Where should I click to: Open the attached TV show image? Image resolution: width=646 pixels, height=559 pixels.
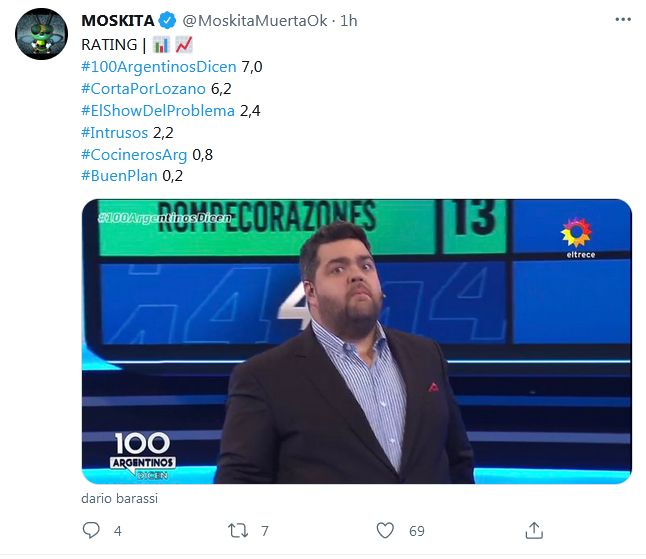click(357, 341)
